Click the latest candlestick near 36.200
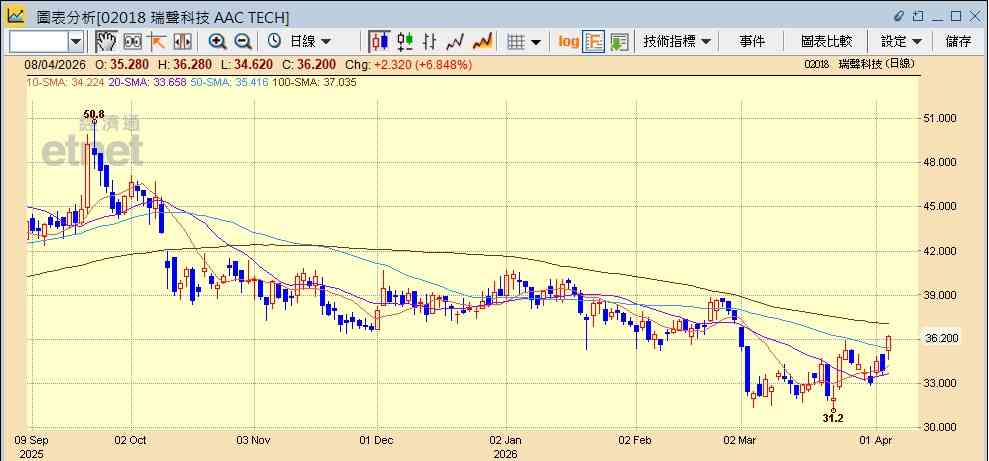This screenshot has width=989, height=461. click(889, 343)
